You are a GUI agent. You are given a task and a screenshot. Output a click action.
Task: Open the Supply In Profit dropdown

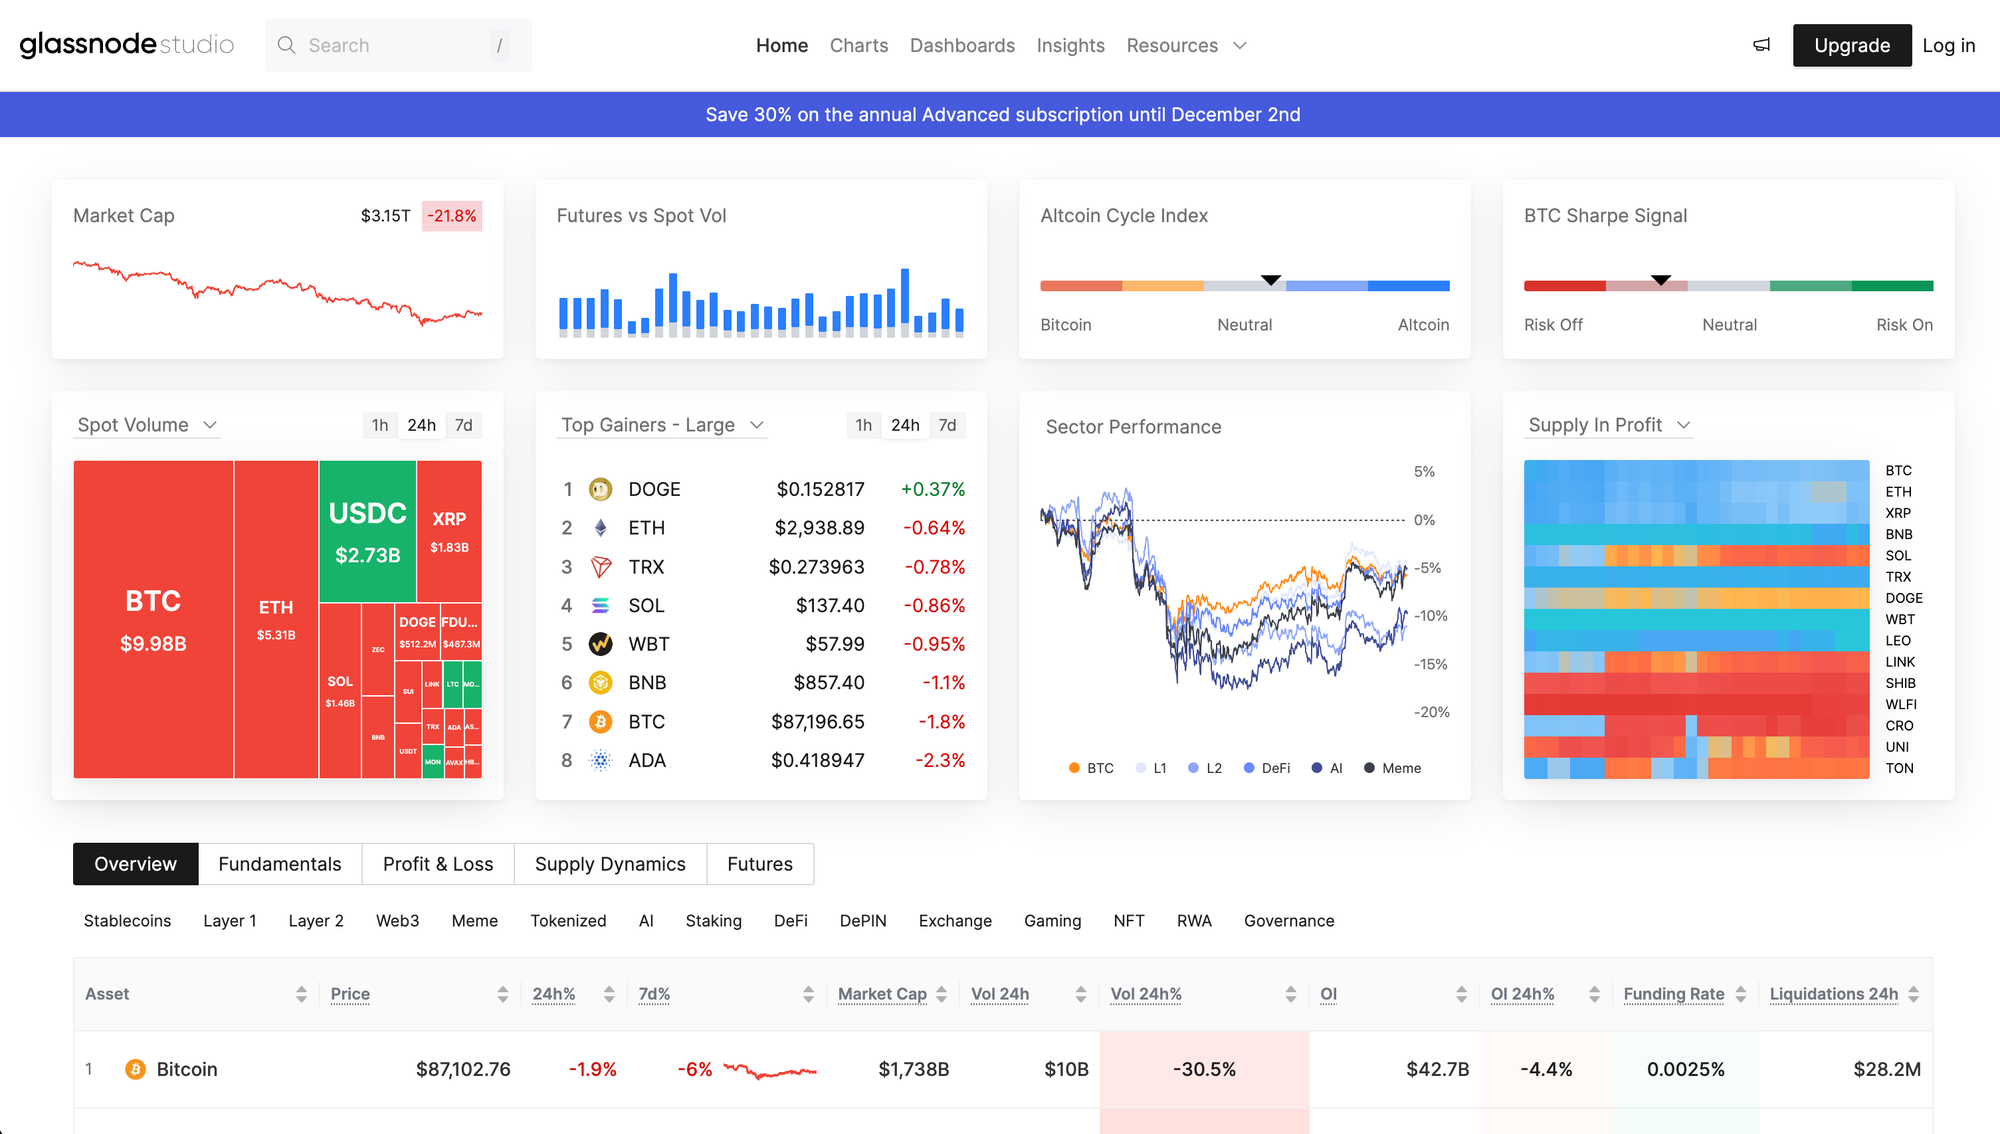(x=1608, y=425)
